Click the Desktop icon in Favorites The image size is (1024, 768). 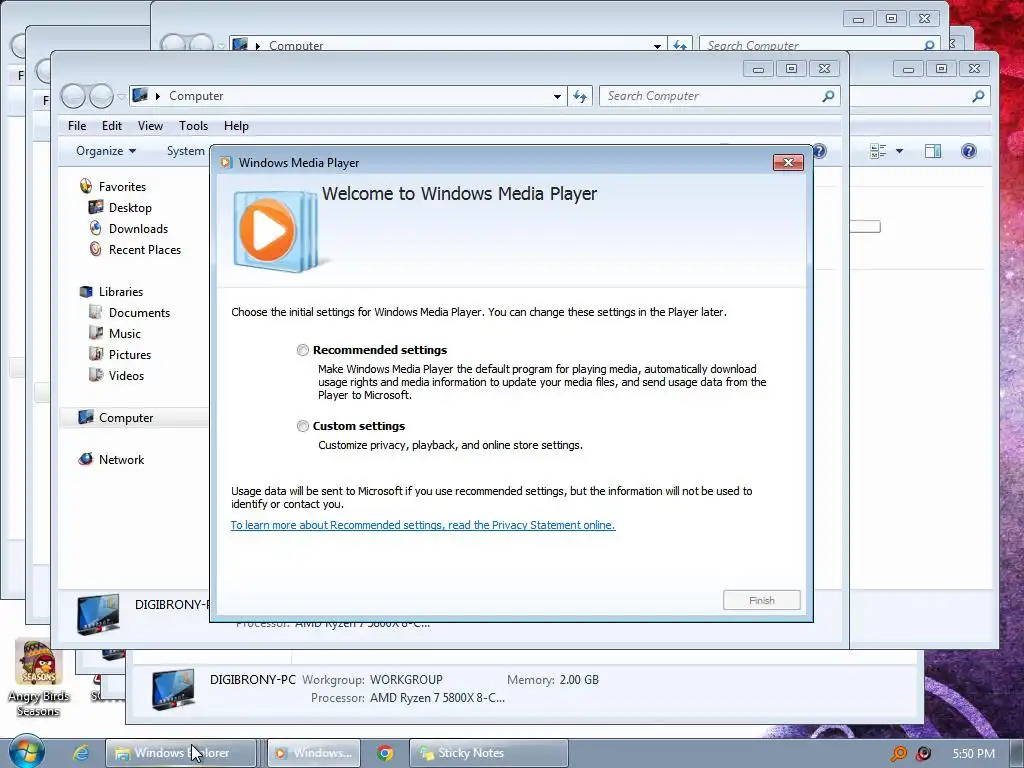tap(96, 207)
